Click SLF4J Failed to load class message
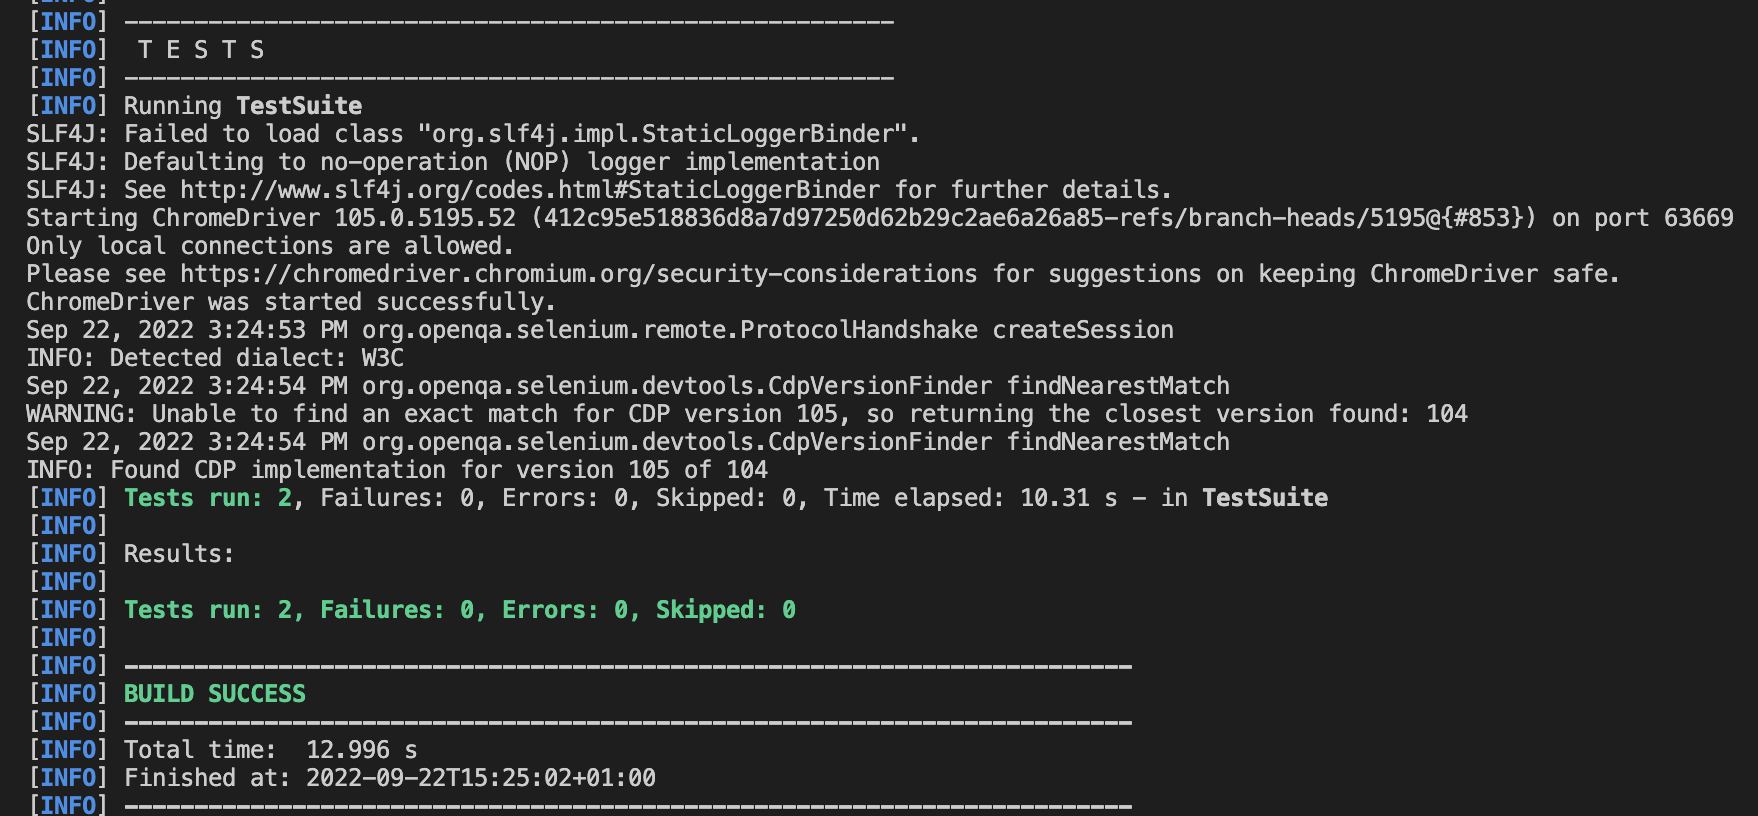Viewport: 1758px width, 816px height. (x=473, y=134)
